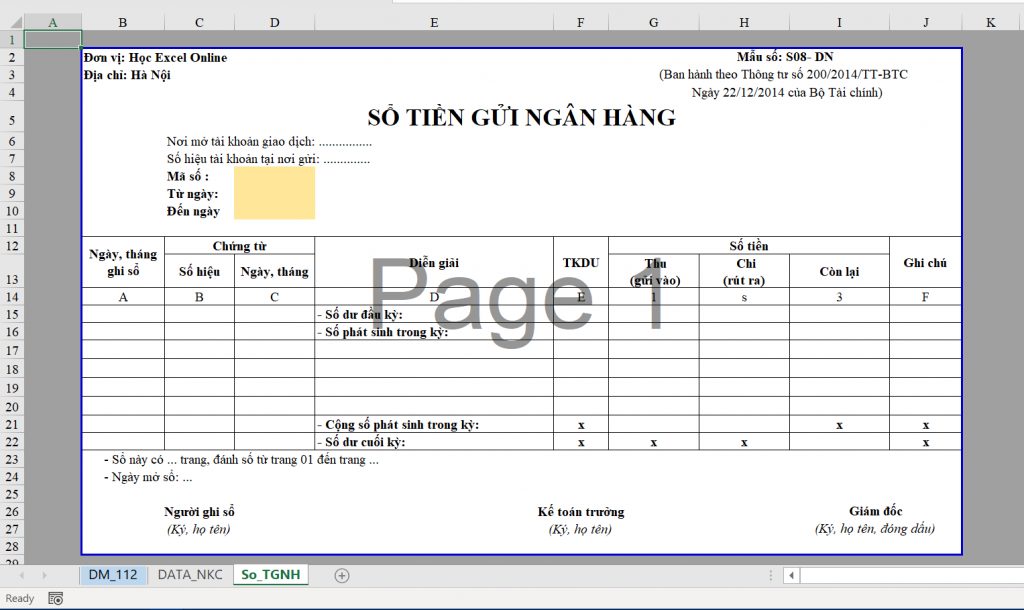1024x610 pixels.
Task: Click the yellow cell next to Đến ngày
Action: [x=274, y=211]
